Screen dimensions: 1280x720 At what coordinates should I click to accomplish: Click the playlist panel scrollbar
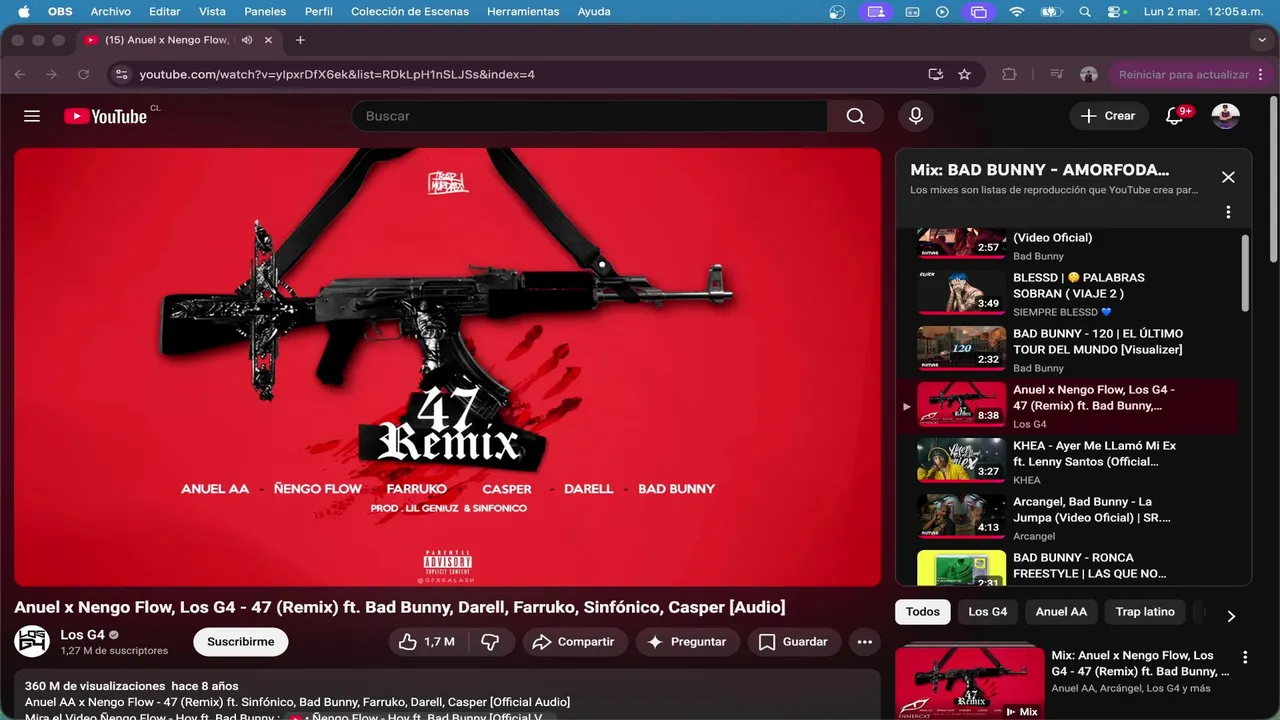pos(1245,272)
